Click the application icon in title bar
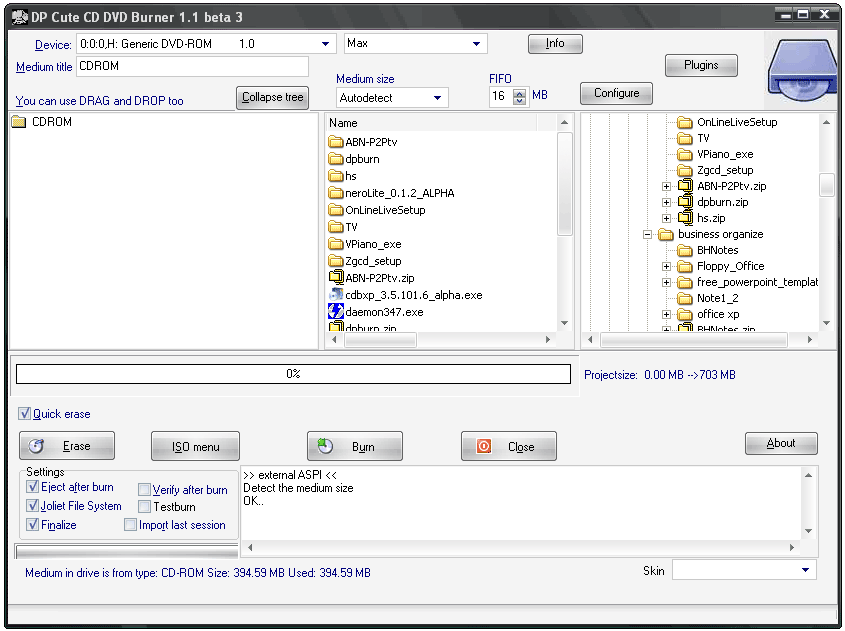Screen dimensions: 845x631 click(x=19, y=17)
